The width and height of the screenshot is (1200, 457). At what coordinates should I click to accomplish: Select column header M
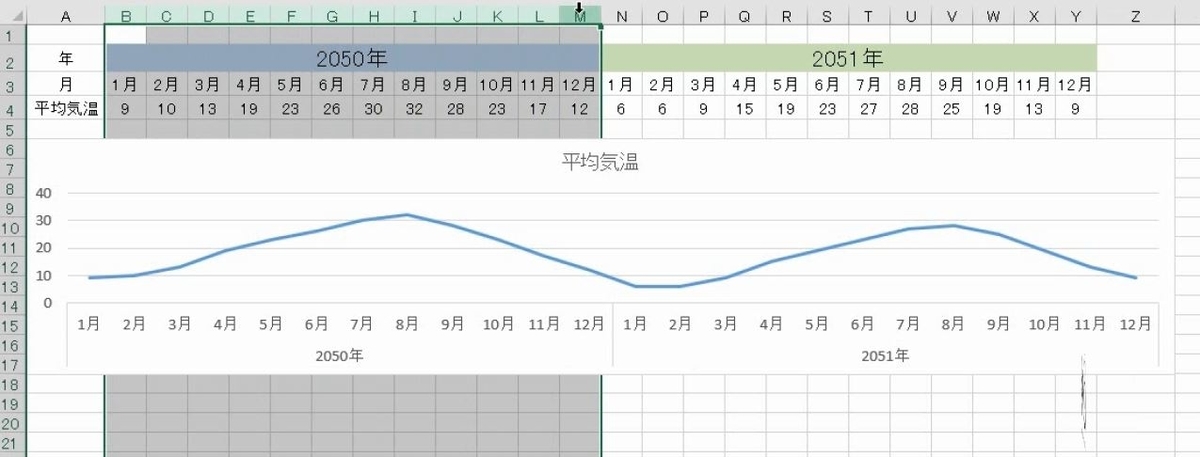pyautogui.click(x=580, y=16)
